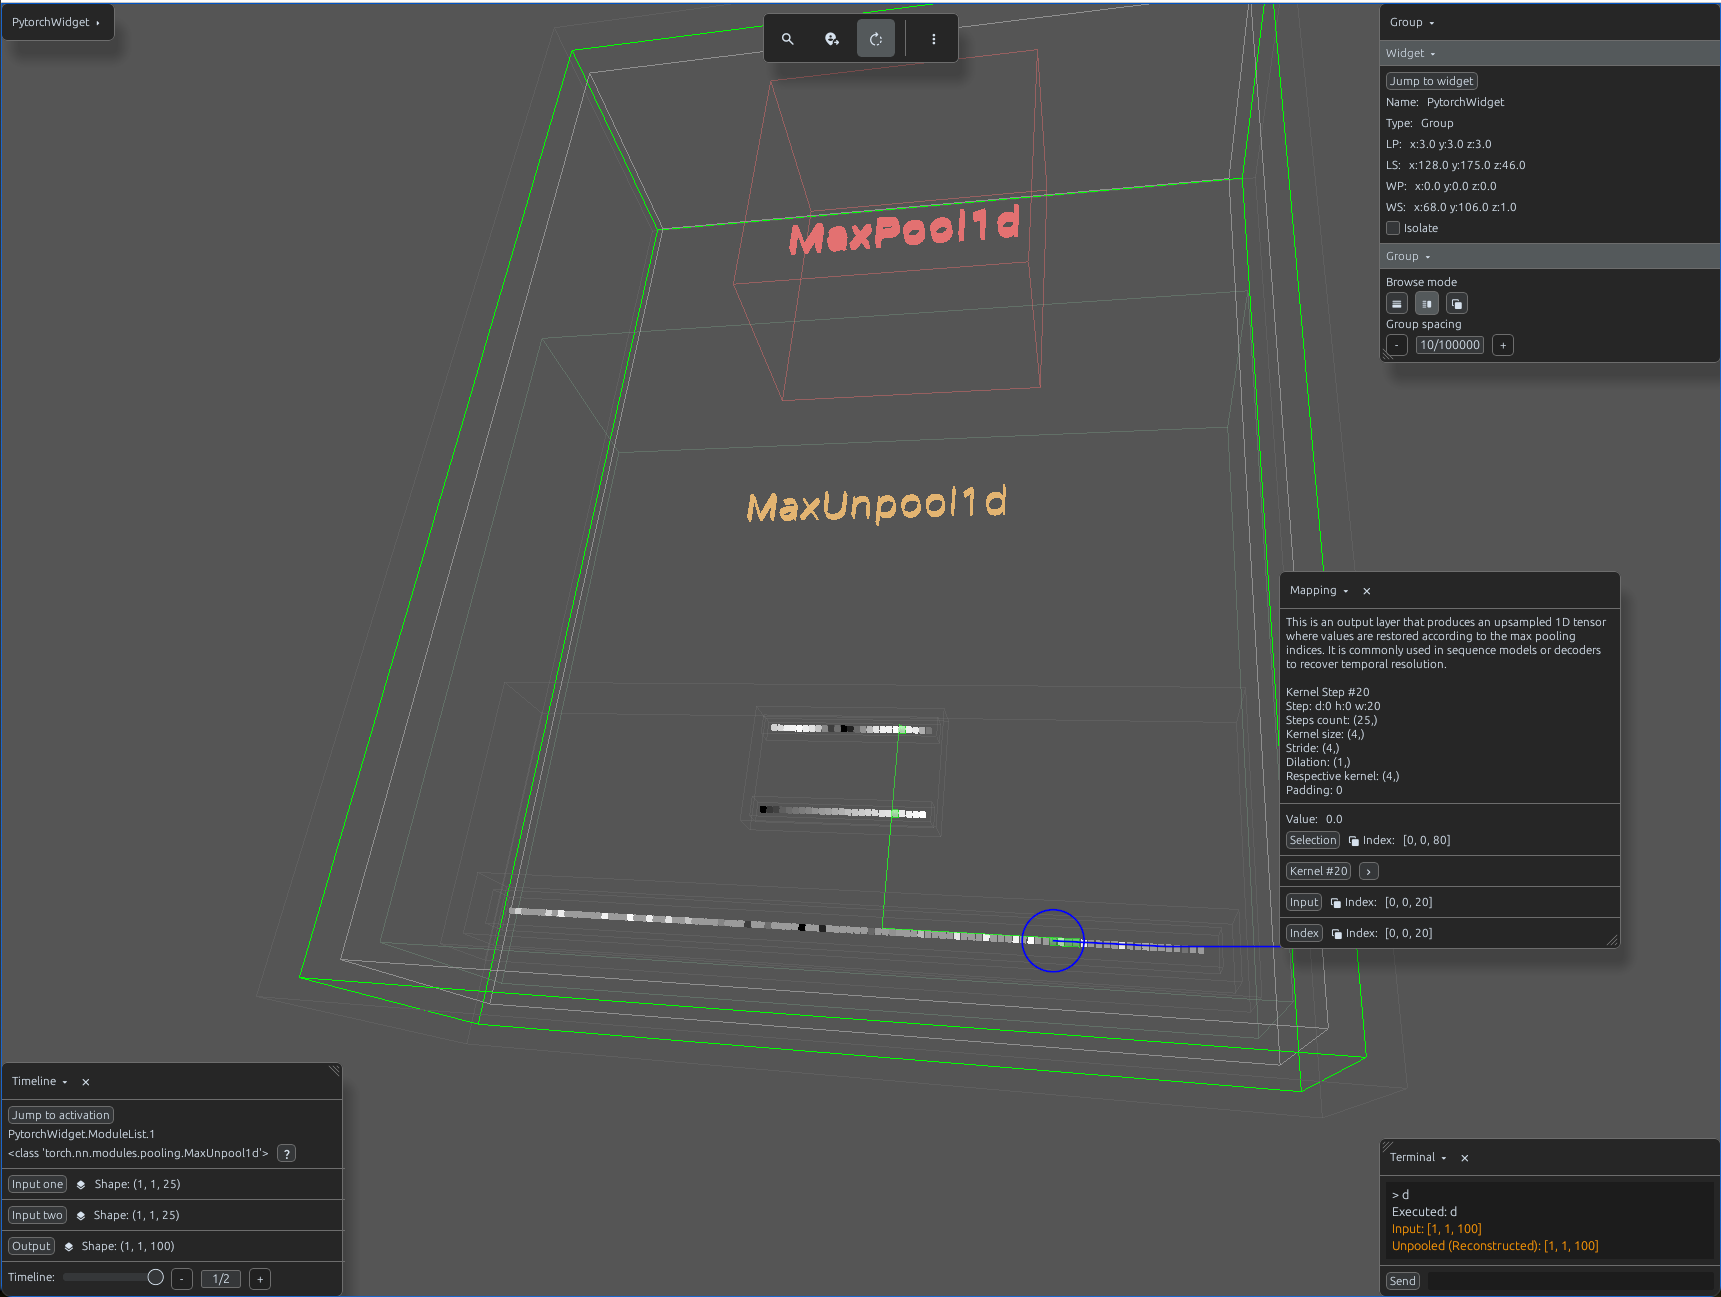Click the Input button in Mapping panel
1721x1297 pixels.
point(1304,903)
